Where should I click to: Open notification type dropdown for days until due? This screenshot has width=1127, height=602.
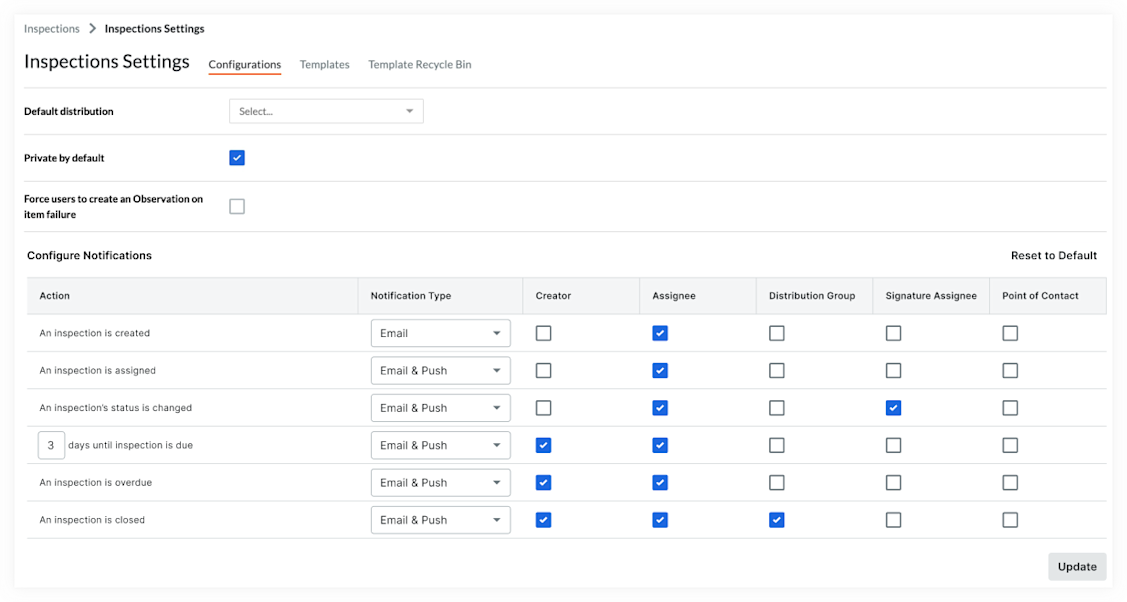(441, 445)
